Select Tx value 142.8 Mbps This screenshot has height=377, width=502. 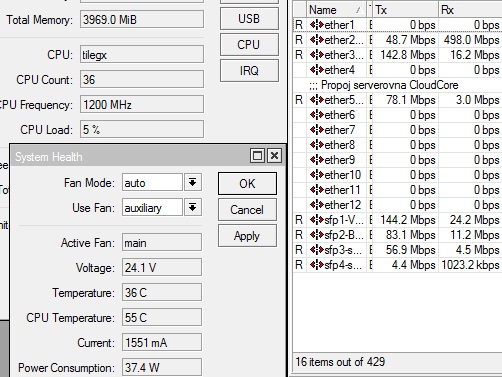click(x=408, y=55)
